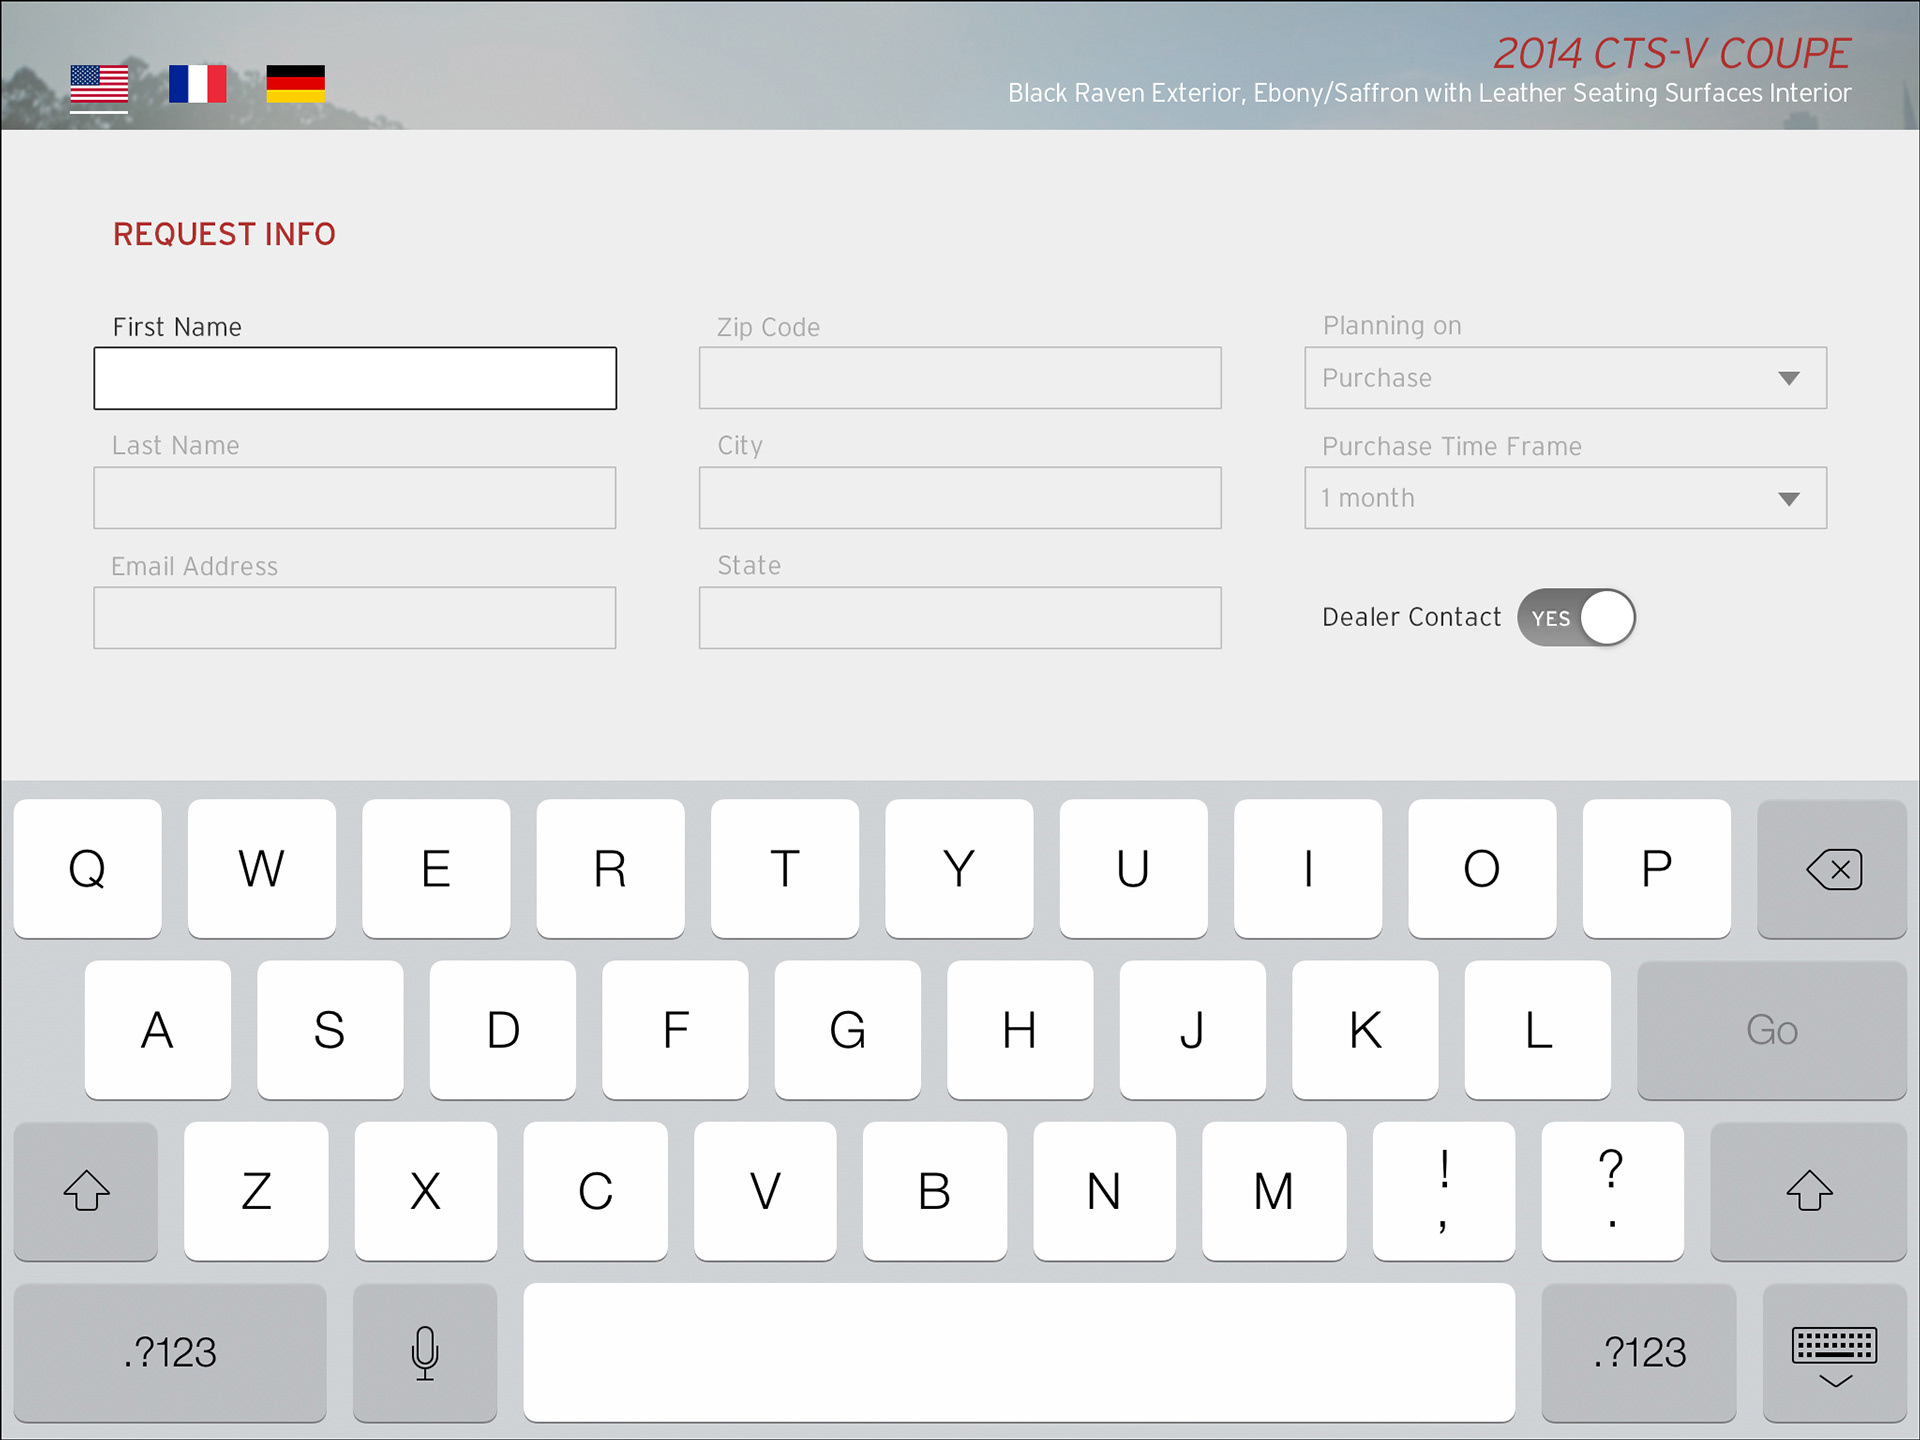
Task: Tap the left .?123 symbols key
Action: (170, 1352)
